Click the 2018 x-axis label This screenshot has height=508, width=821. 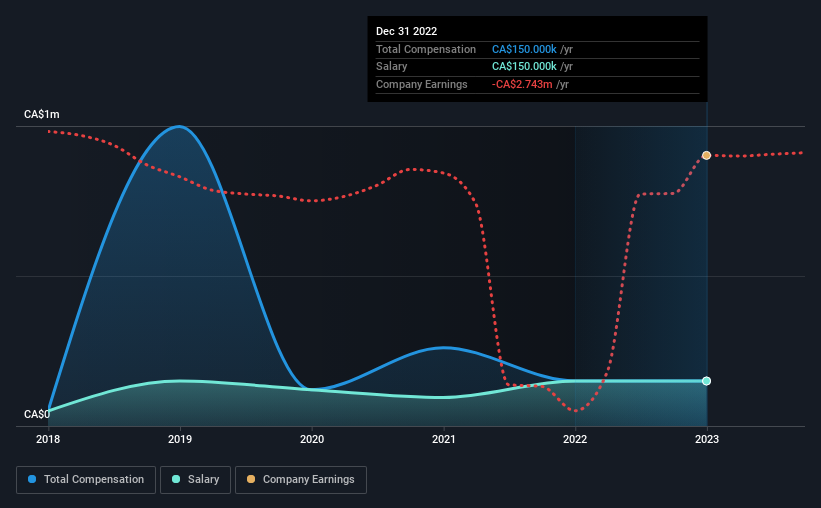pos(48,439)
